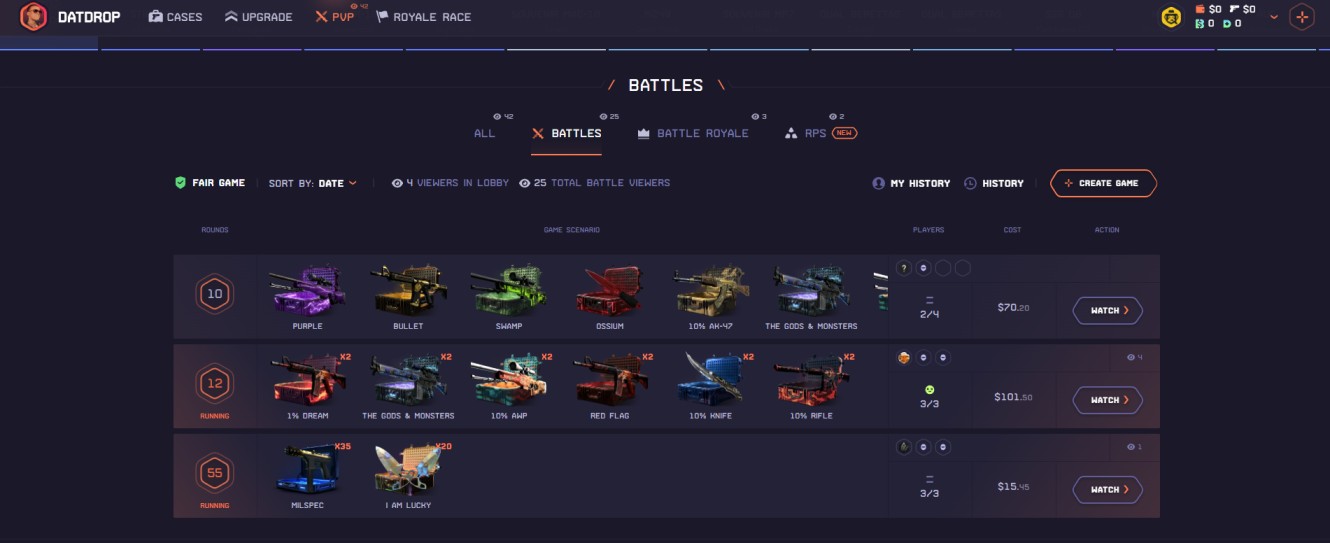Watch the $101.50 battle

[1108, 400]
